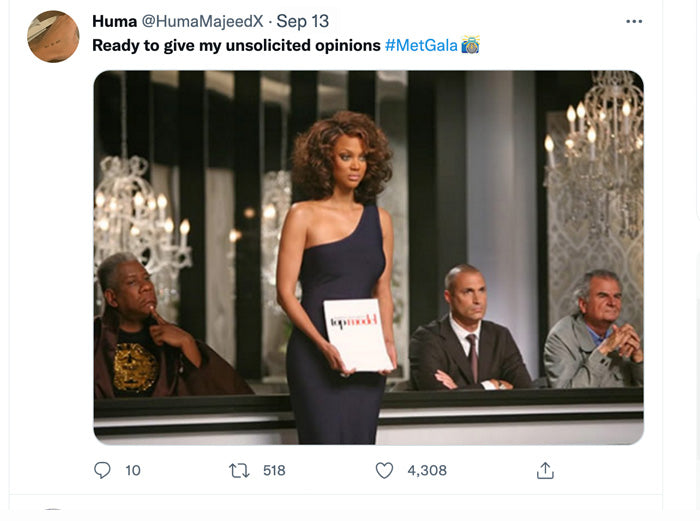700x521 pixels.
Task: Click the reply count 10
Action: [x=133, y=470]
